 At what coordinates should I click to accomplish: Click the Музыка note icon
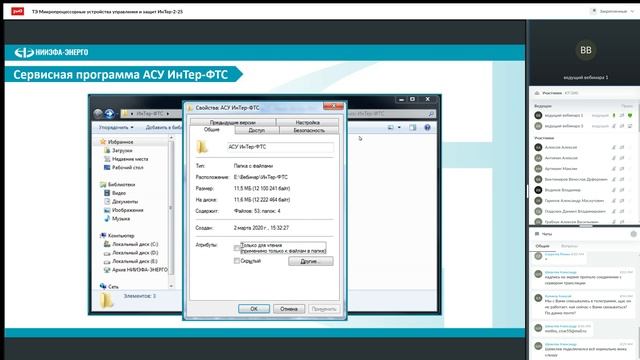tap(107, 218)
